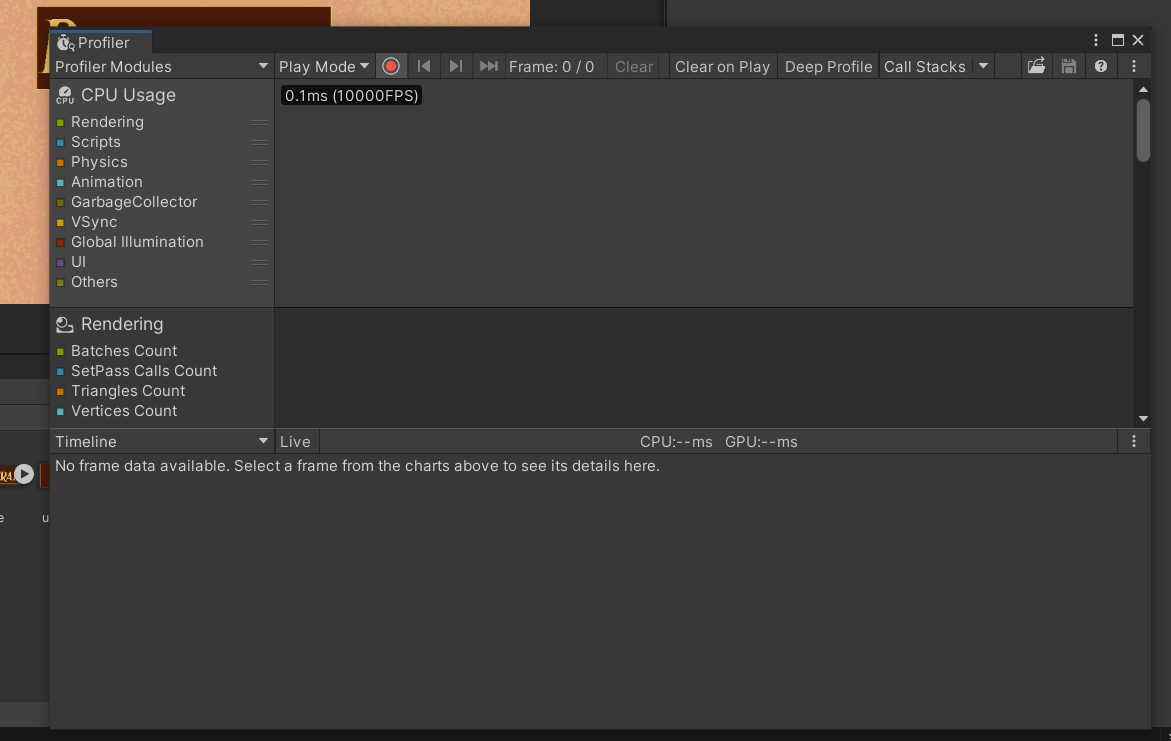Open Profiler help via the question mark icon

(x=1100, y=65)
